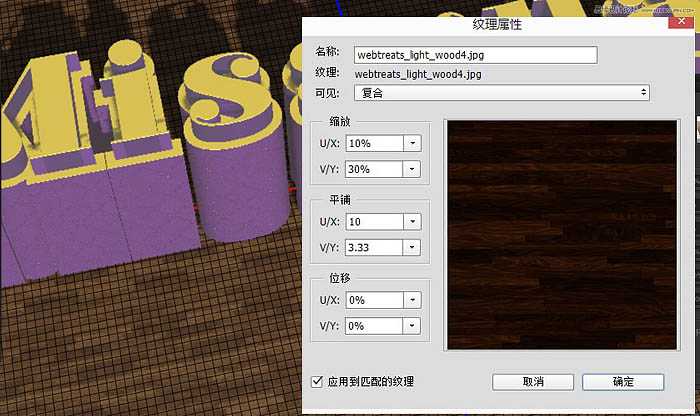Expand the 位移 V/Y dropdown arrow
The image size is (700, 416).
point(412,326)
